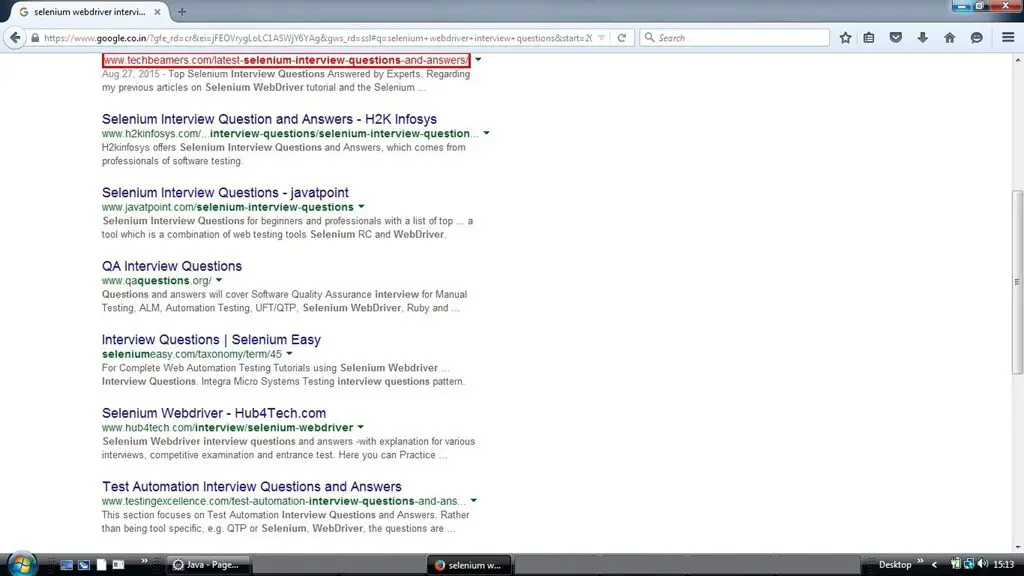Bookmark this page with the star icon

[x=846, y=38]
